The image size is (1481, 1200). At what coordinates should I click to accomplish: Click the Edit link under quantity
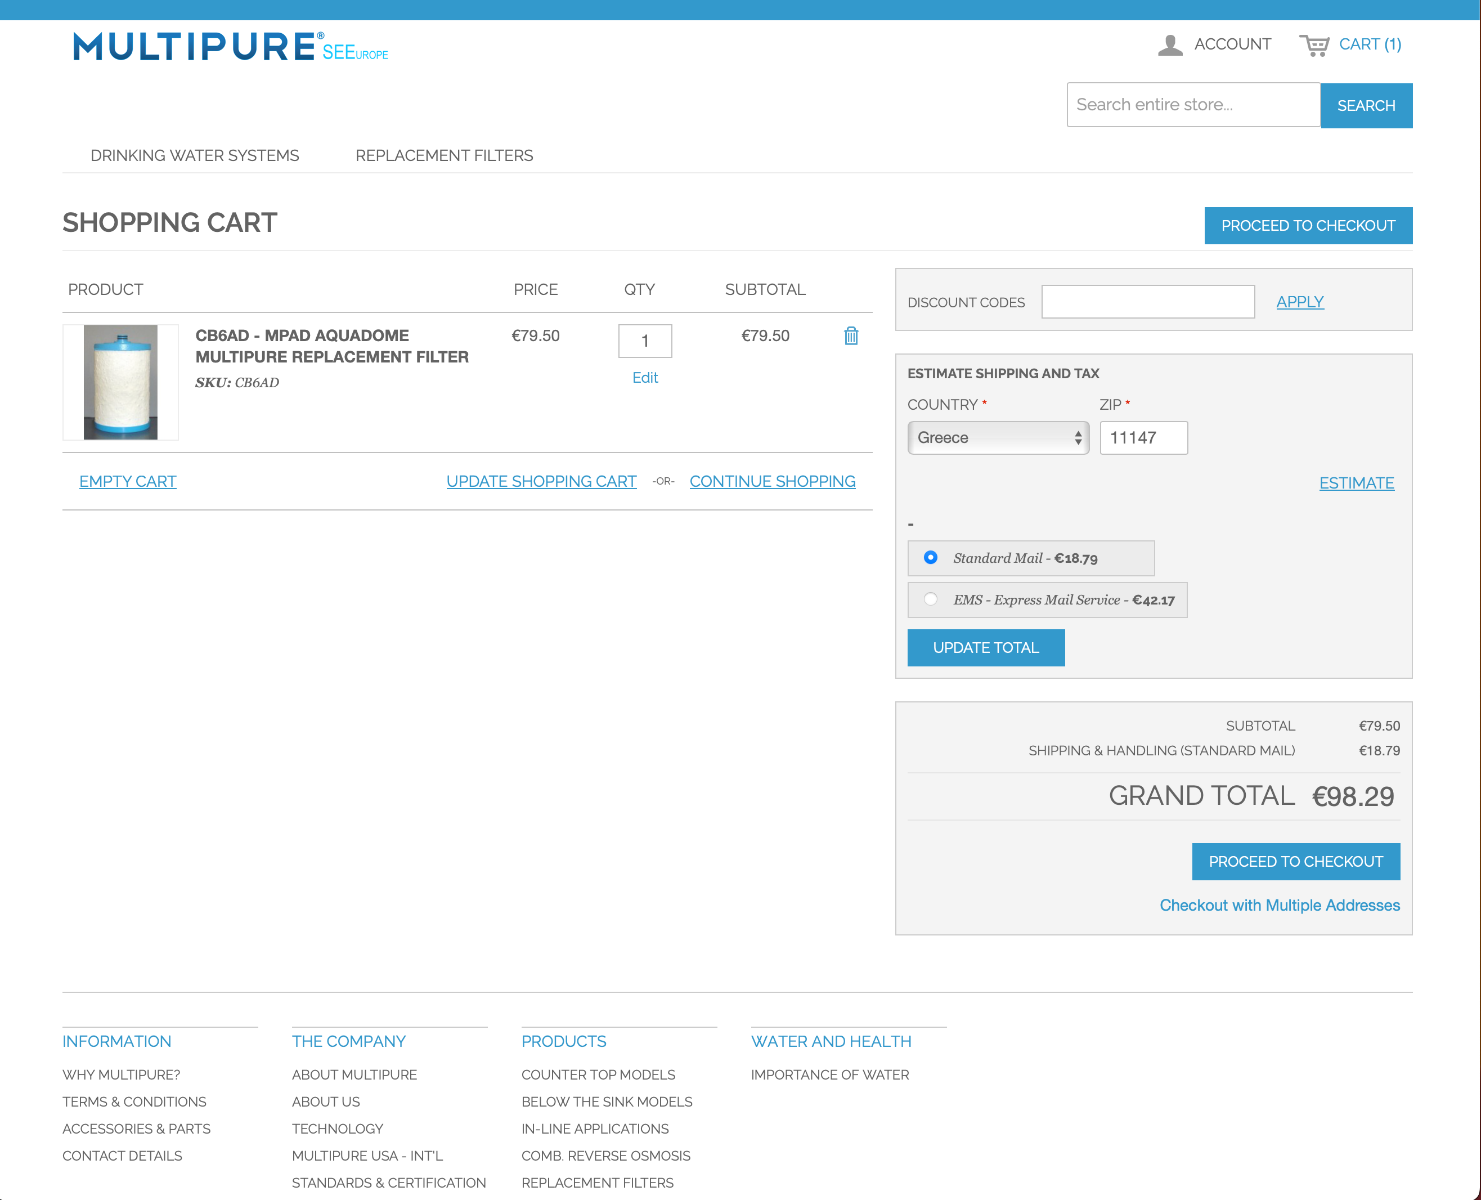tap(645, 378)
